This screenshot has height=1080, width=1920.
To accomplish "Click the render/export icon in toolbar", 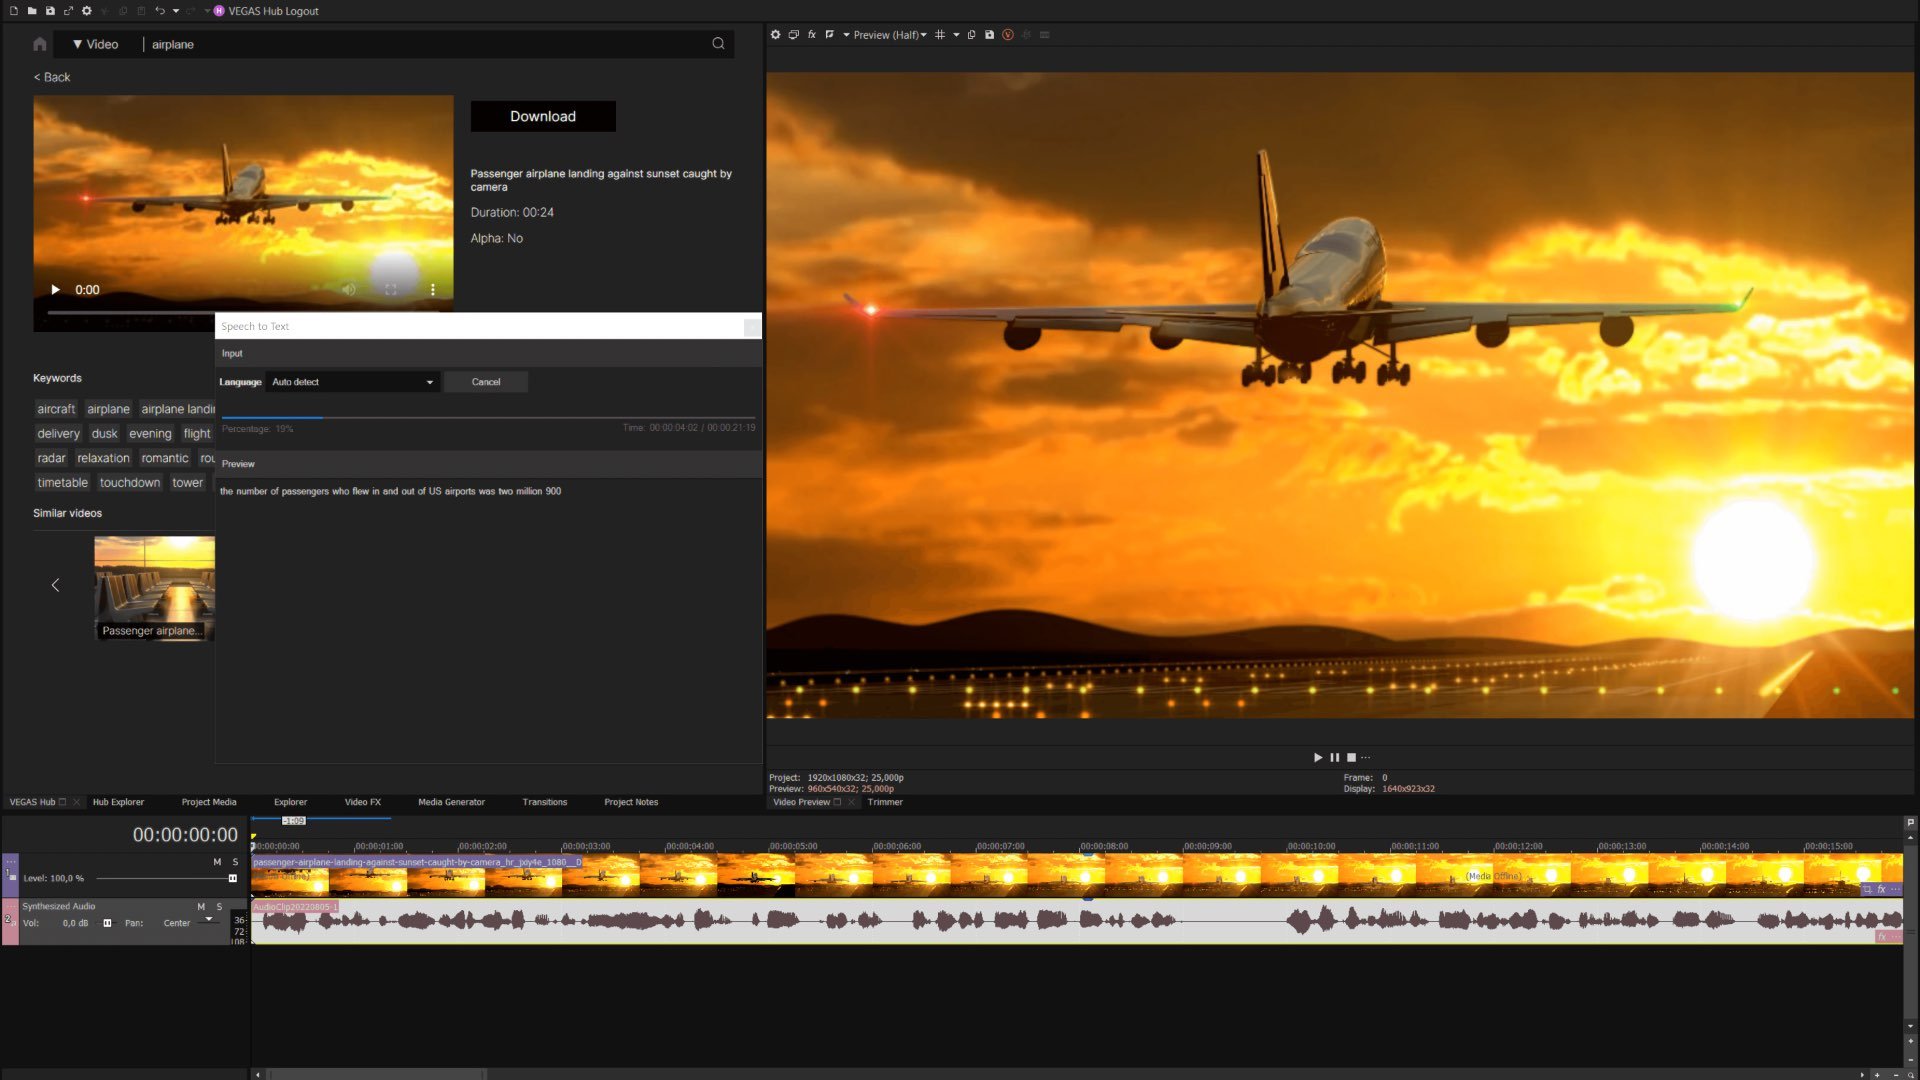I will point(69,11).
